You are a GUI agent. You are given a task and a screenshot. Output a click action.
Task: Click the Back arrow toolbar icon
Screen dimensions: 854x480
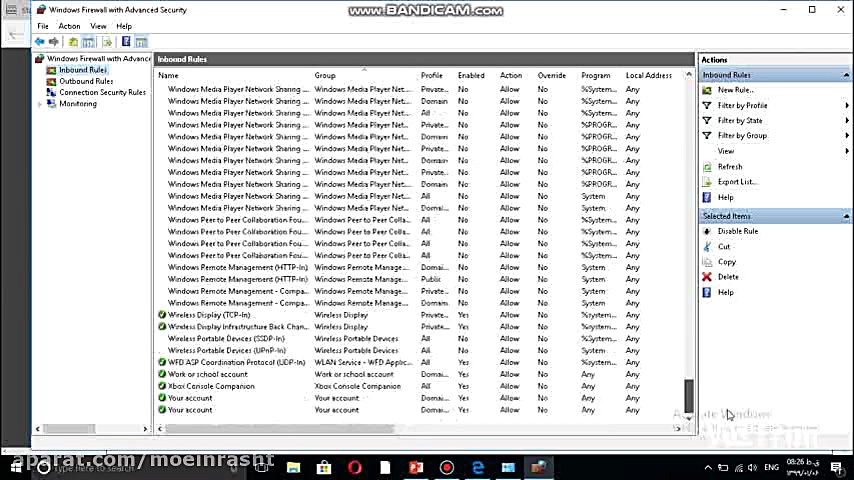pos(40,42)
